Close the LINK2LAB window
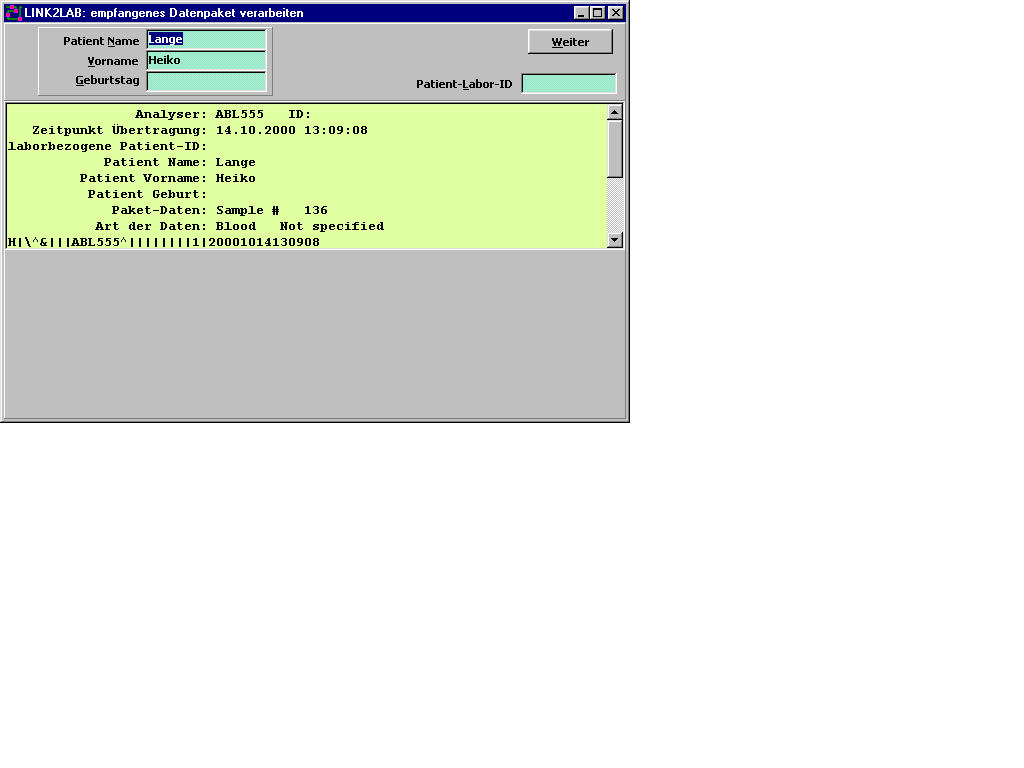 coord(615,13)
